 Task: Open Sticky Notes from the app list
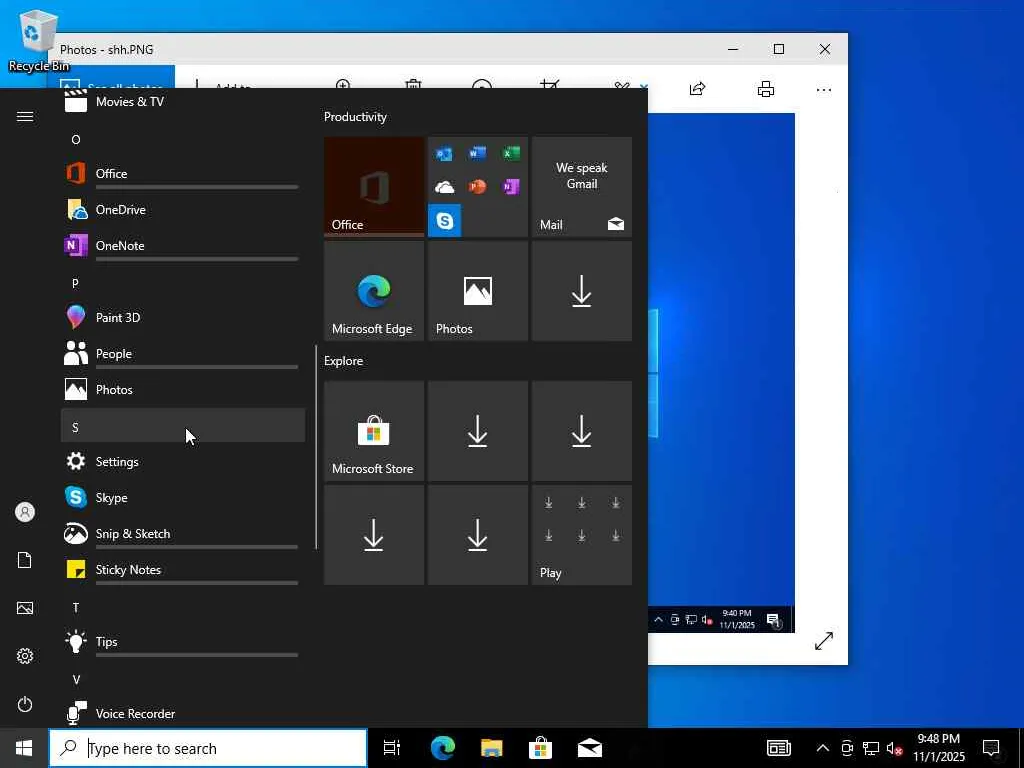coord(183,569)
